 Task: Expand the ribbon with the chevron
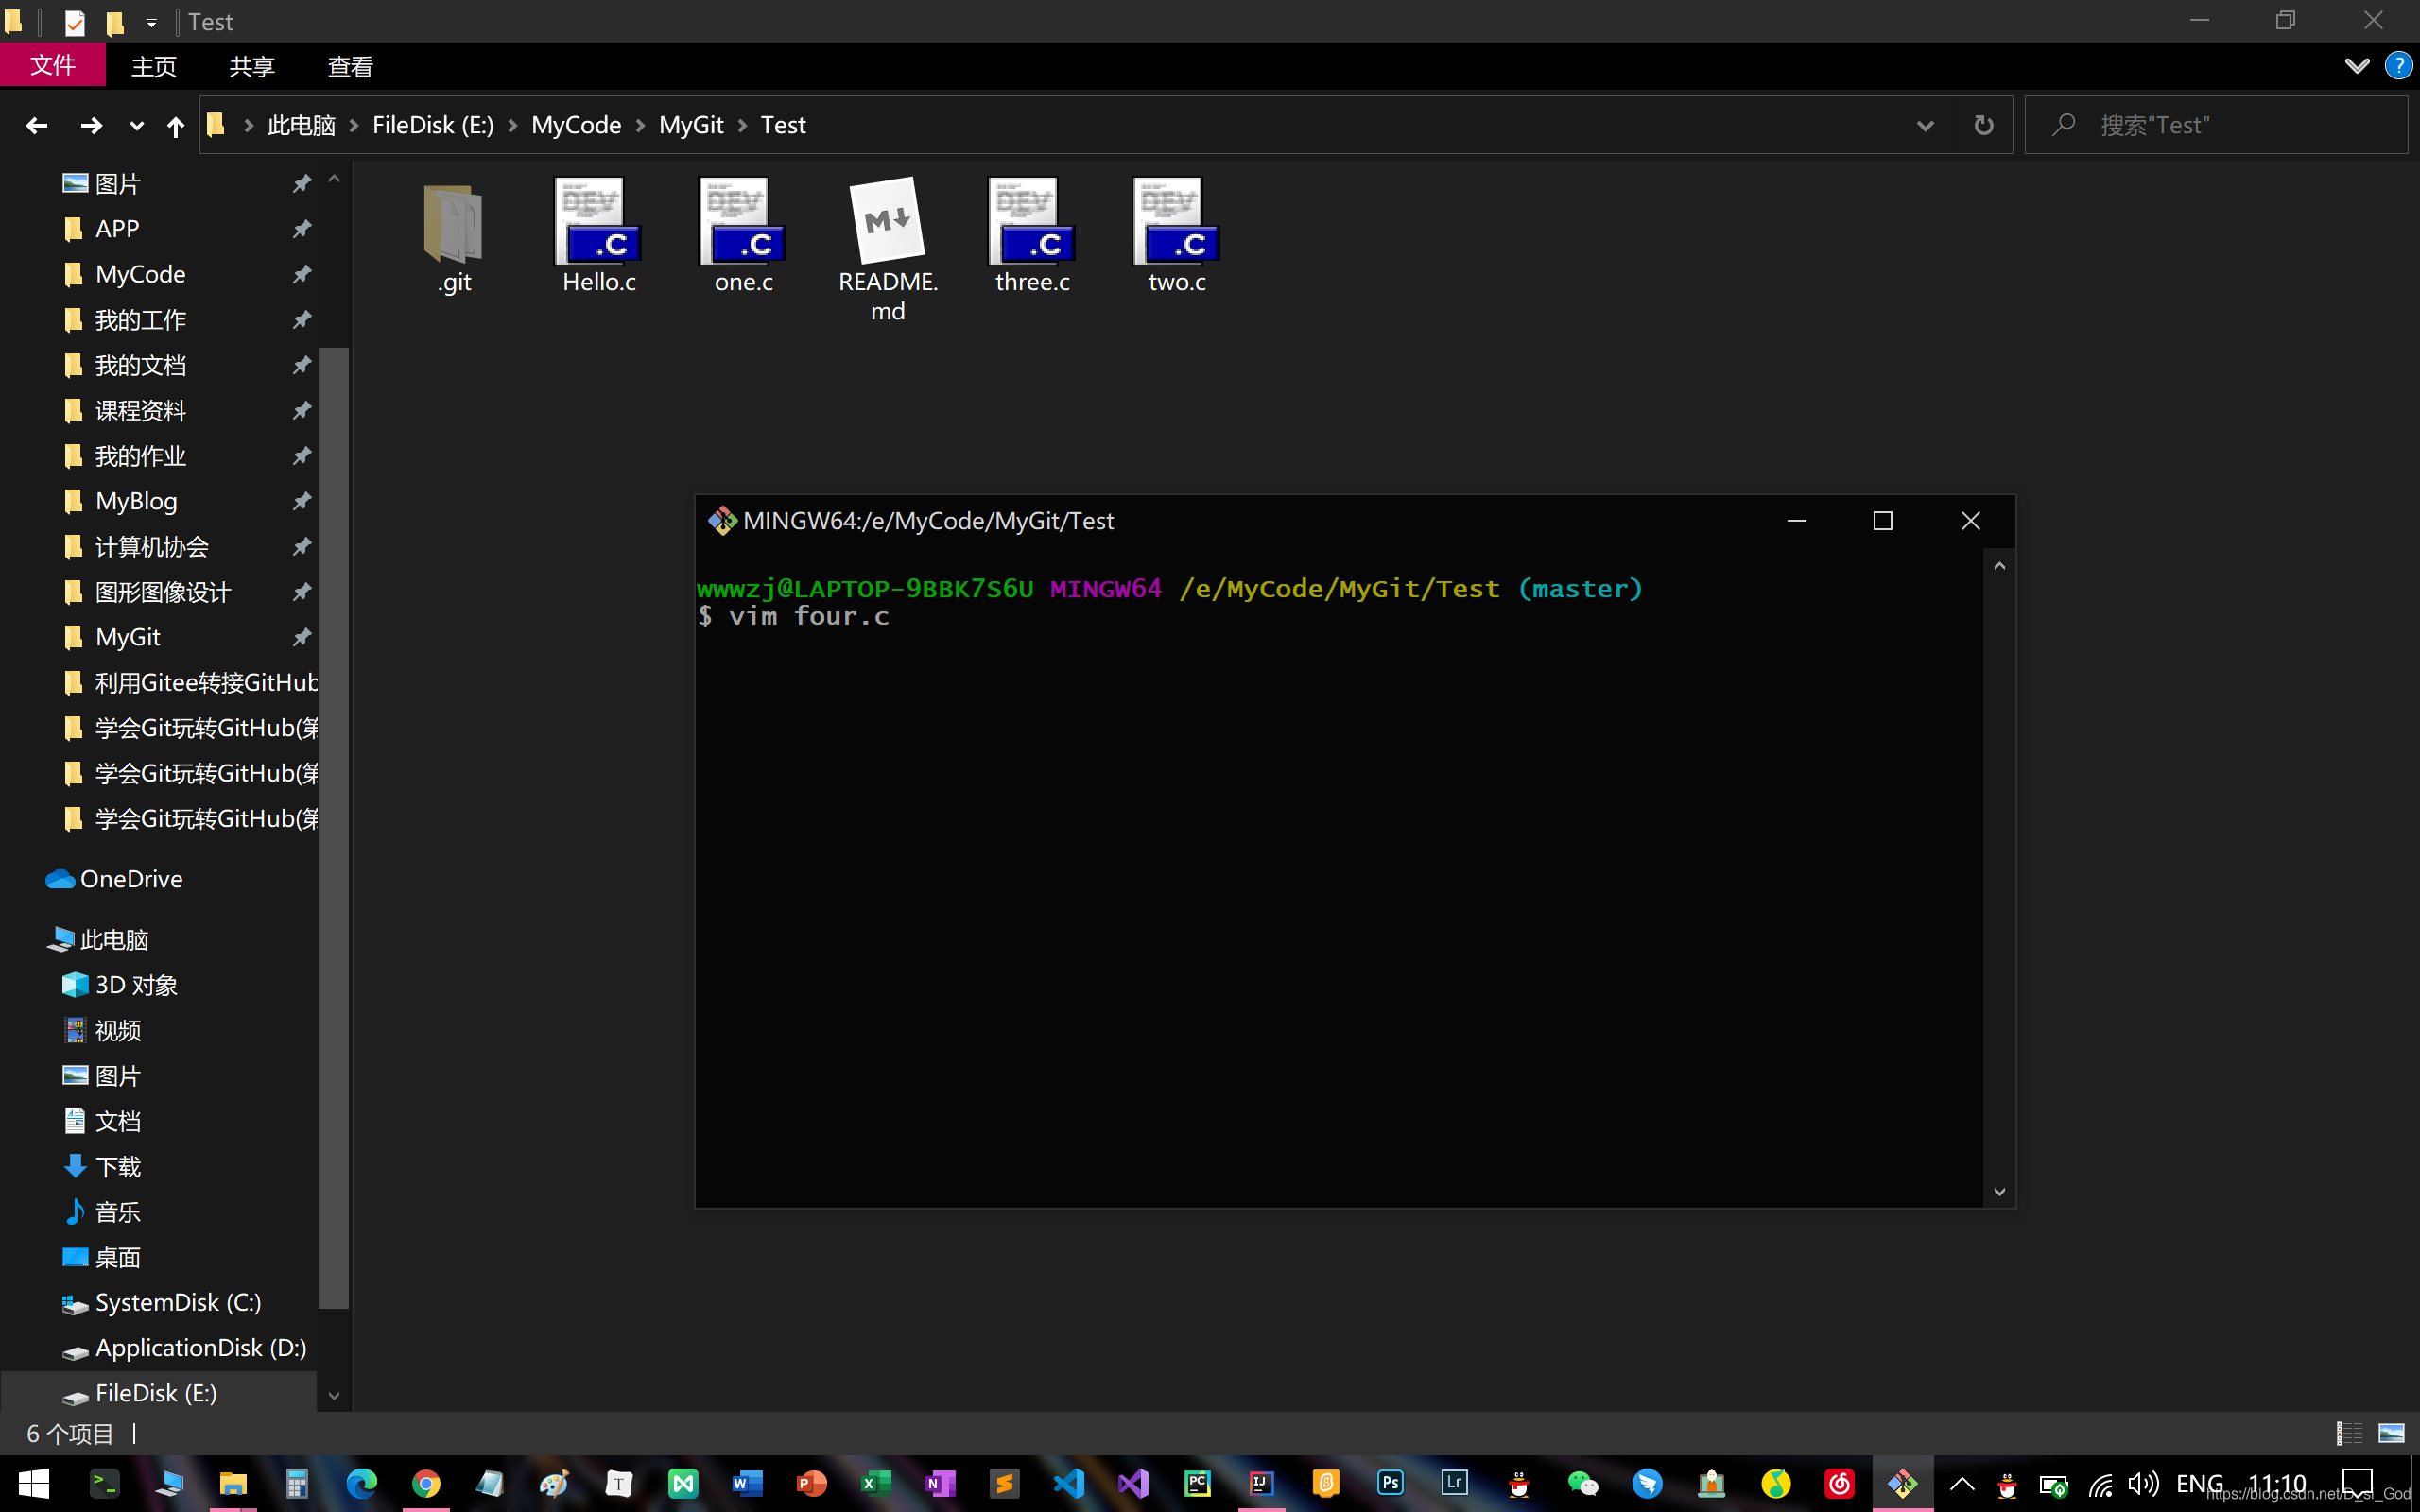(x=2356, y=66)
